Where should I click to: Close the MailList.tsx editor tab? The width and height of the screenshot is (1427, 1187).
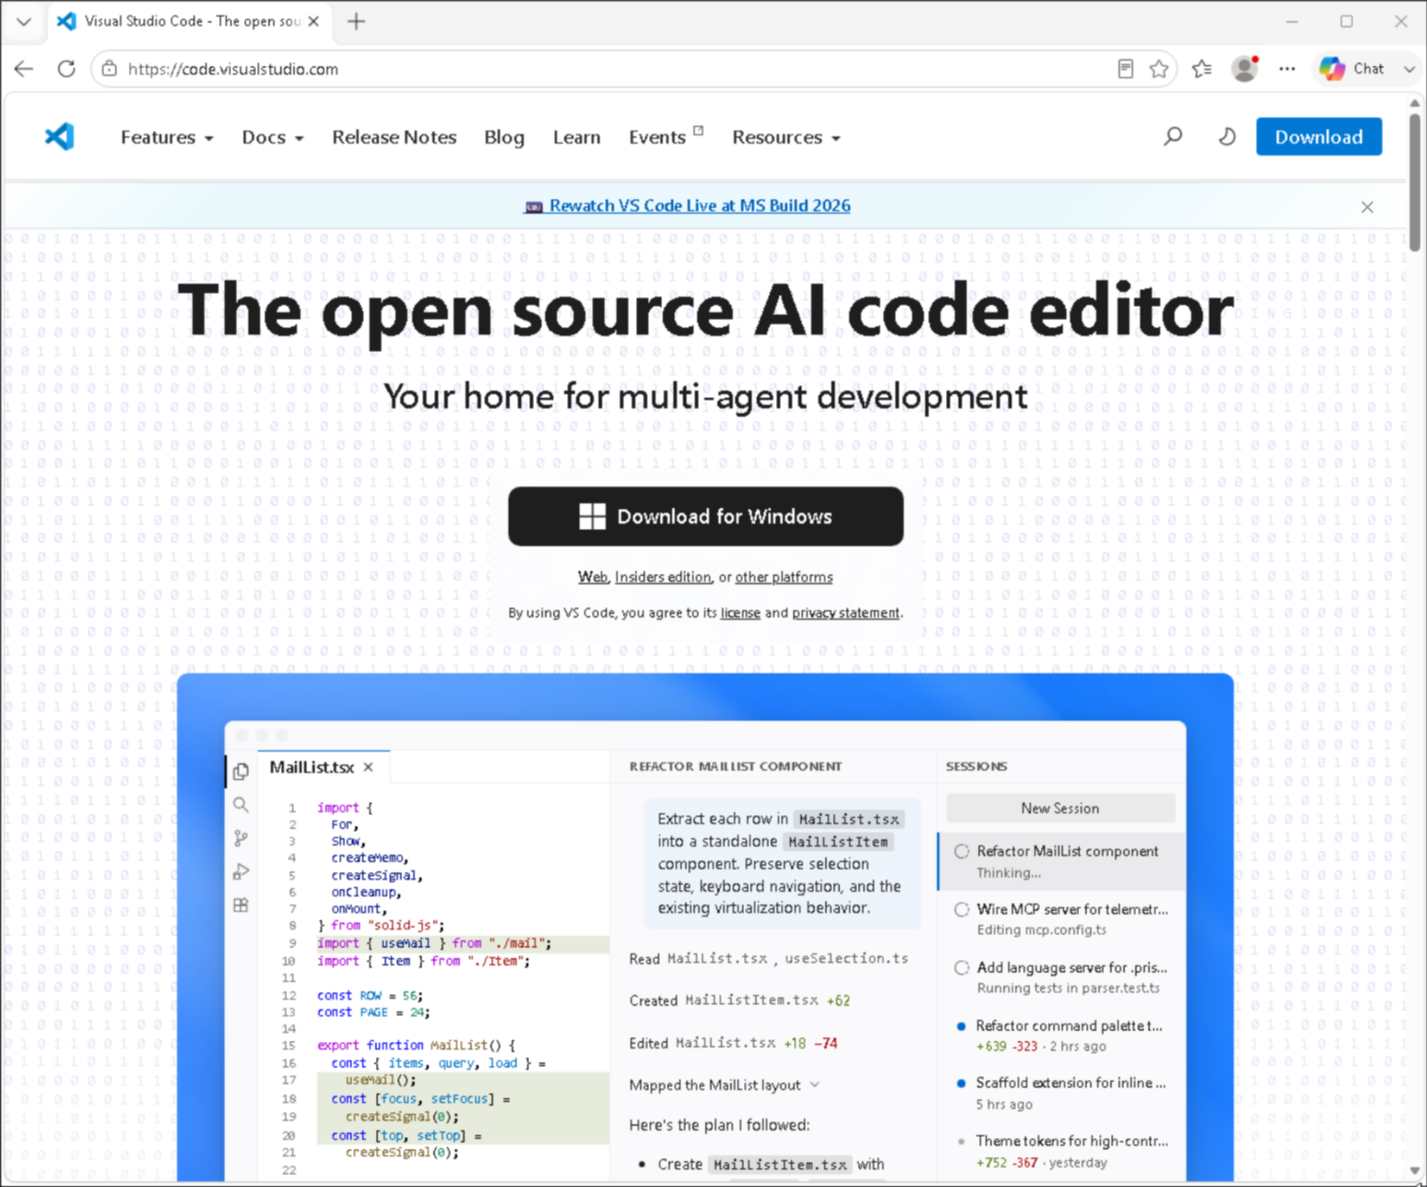[x=368, y=767]
